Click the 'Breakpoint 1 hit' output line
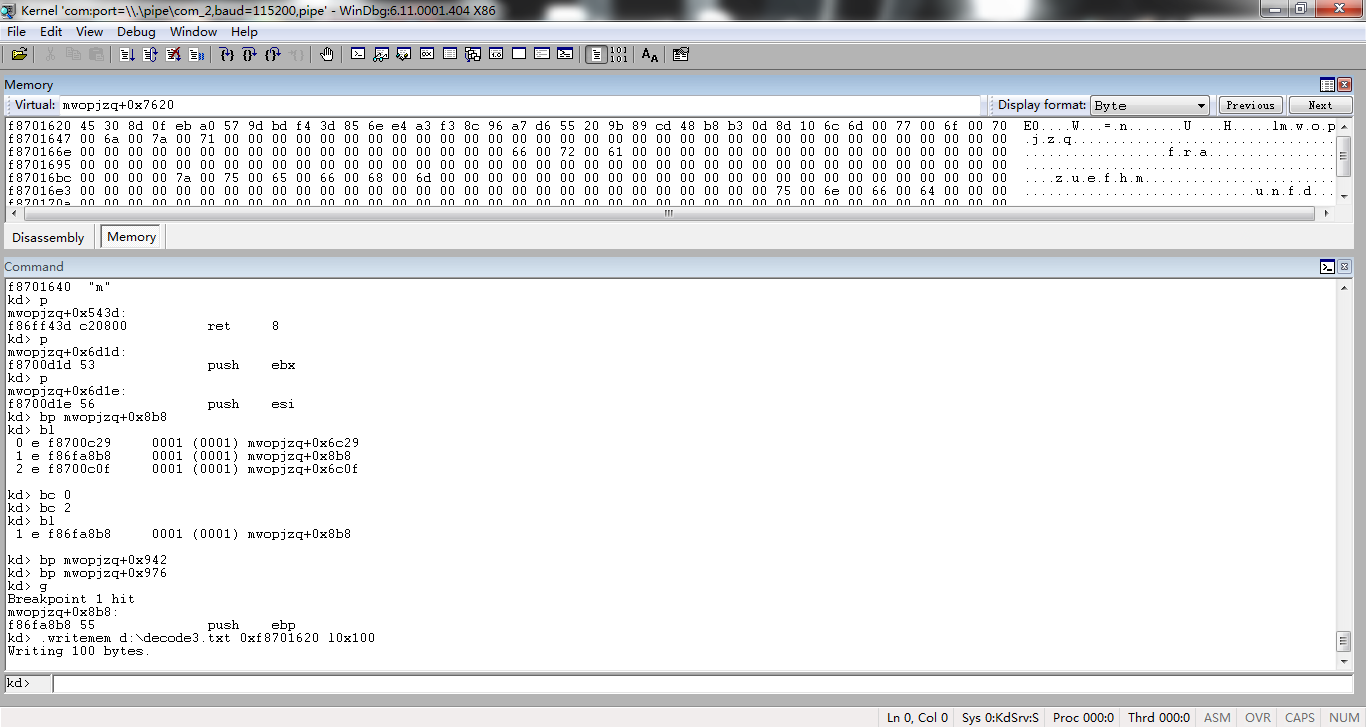 [x=70, y=599]
